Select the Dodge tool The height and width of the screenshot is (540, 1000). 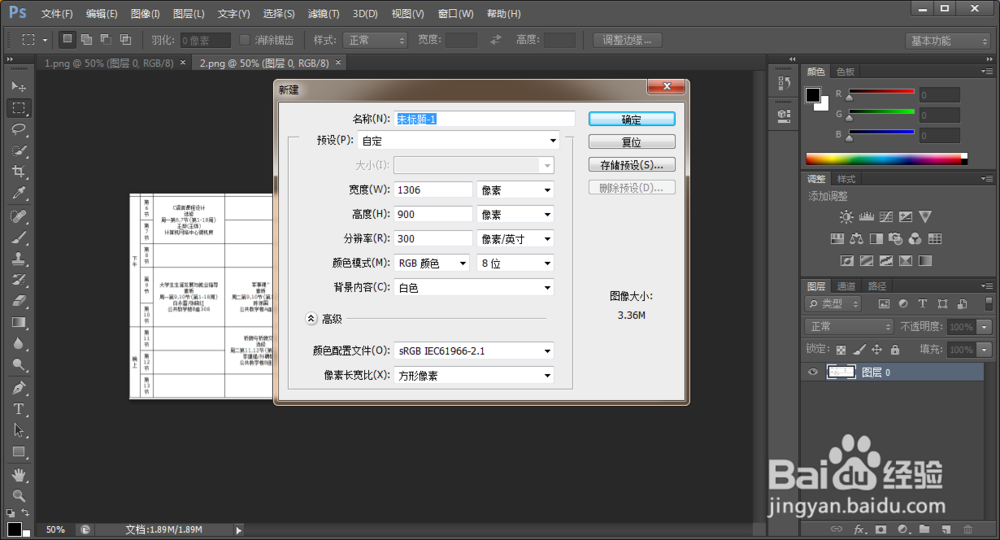(x=18, y=365)
